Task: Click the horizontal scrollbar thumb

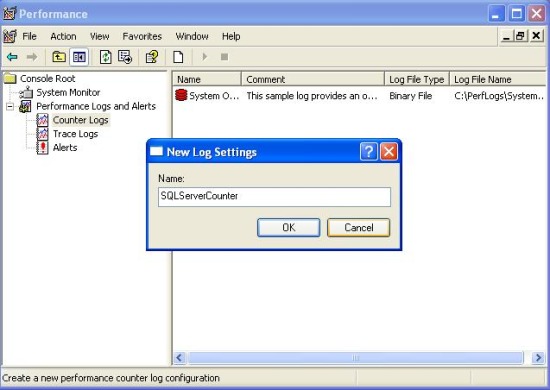Action: [356, 358]
